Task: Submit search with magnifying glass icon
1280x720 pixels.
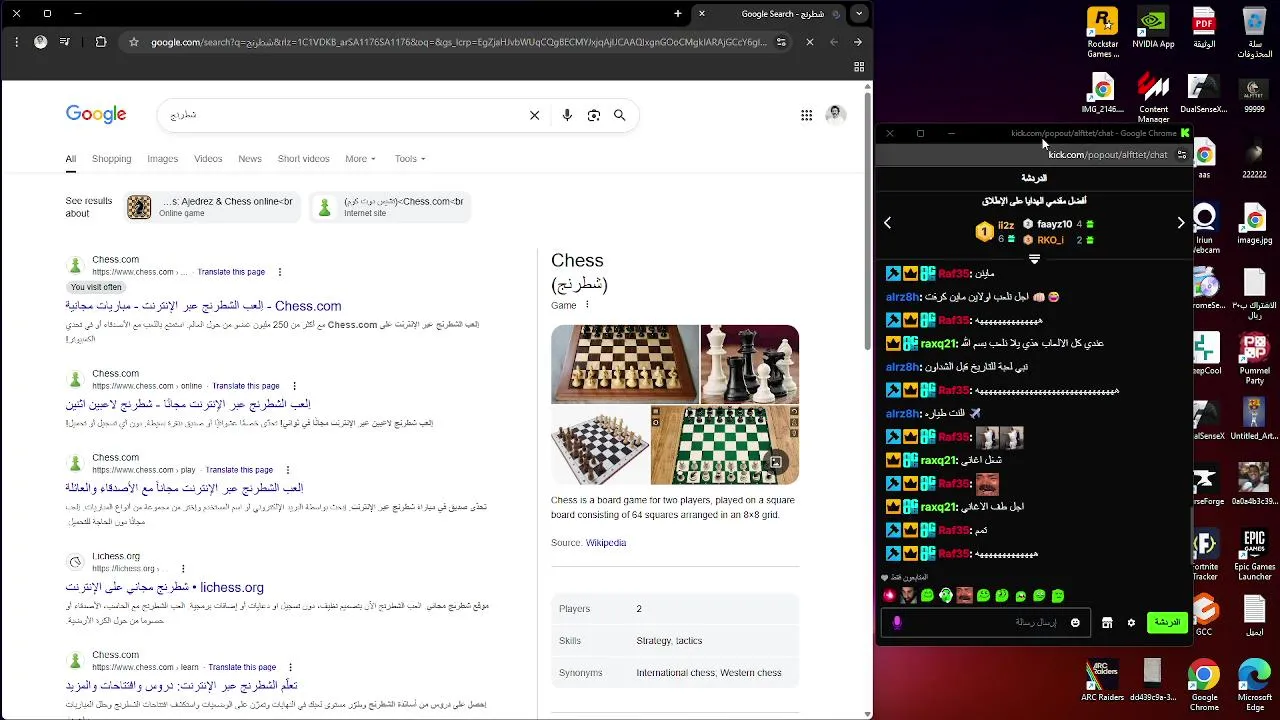Action: click(x=620, y=115)
